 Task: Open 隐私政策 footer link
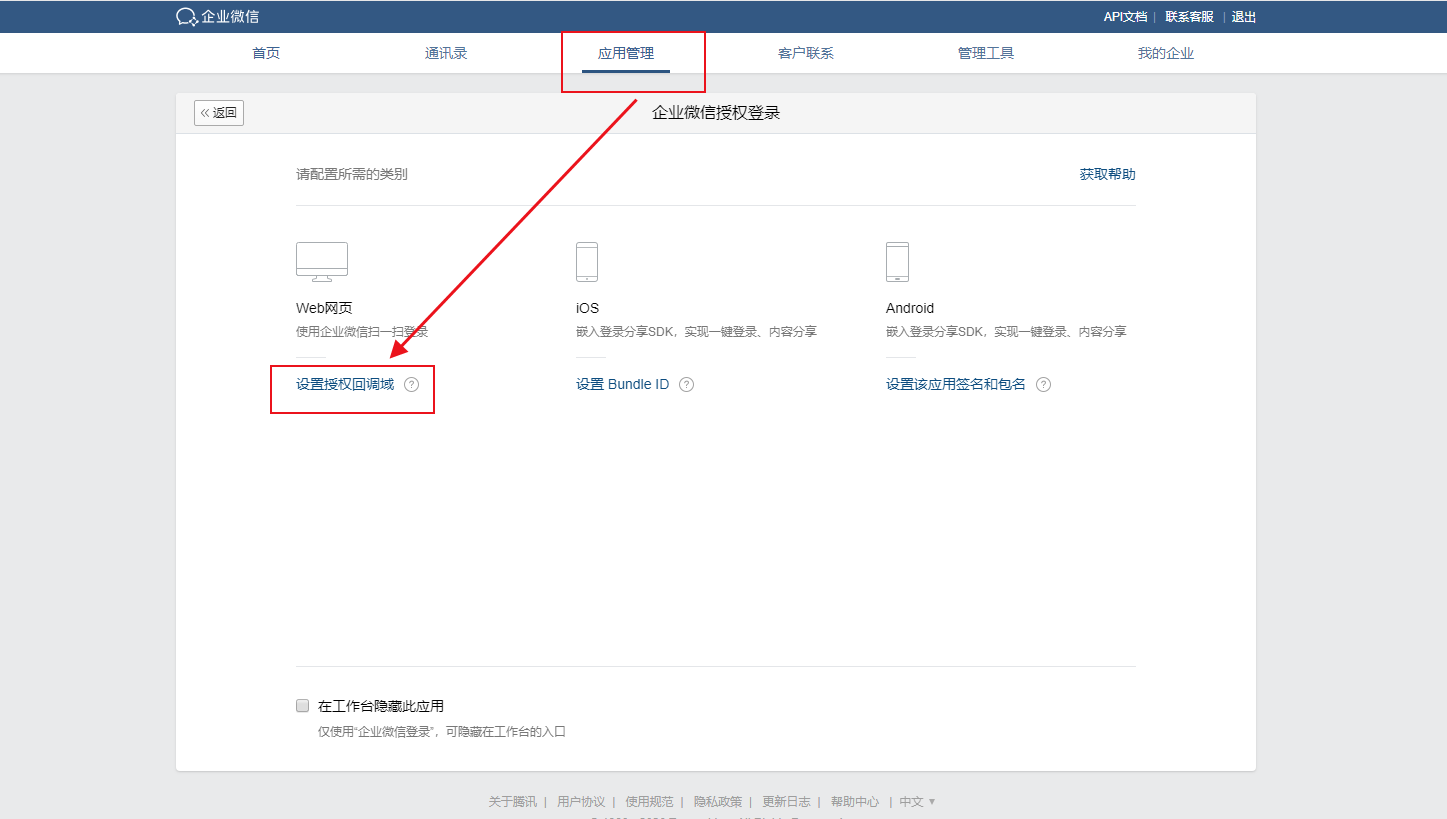[718, 802]
